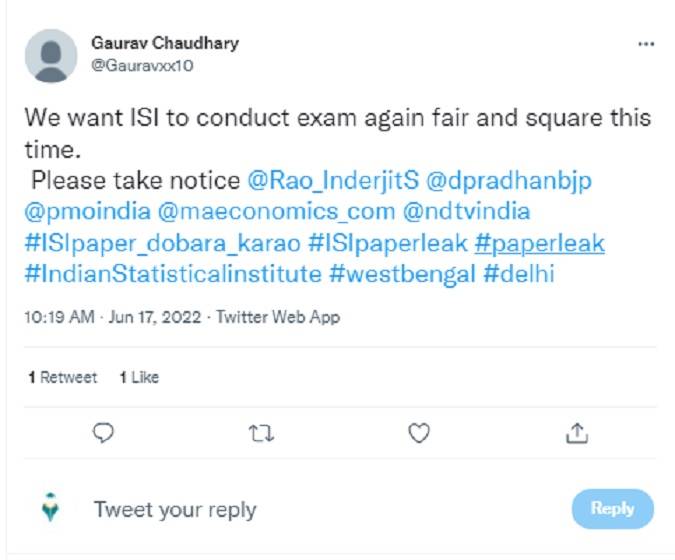This screenshot has height=560, width=675.
Task: Visit the @pmoindia mention profile
Action: (86, 212)
